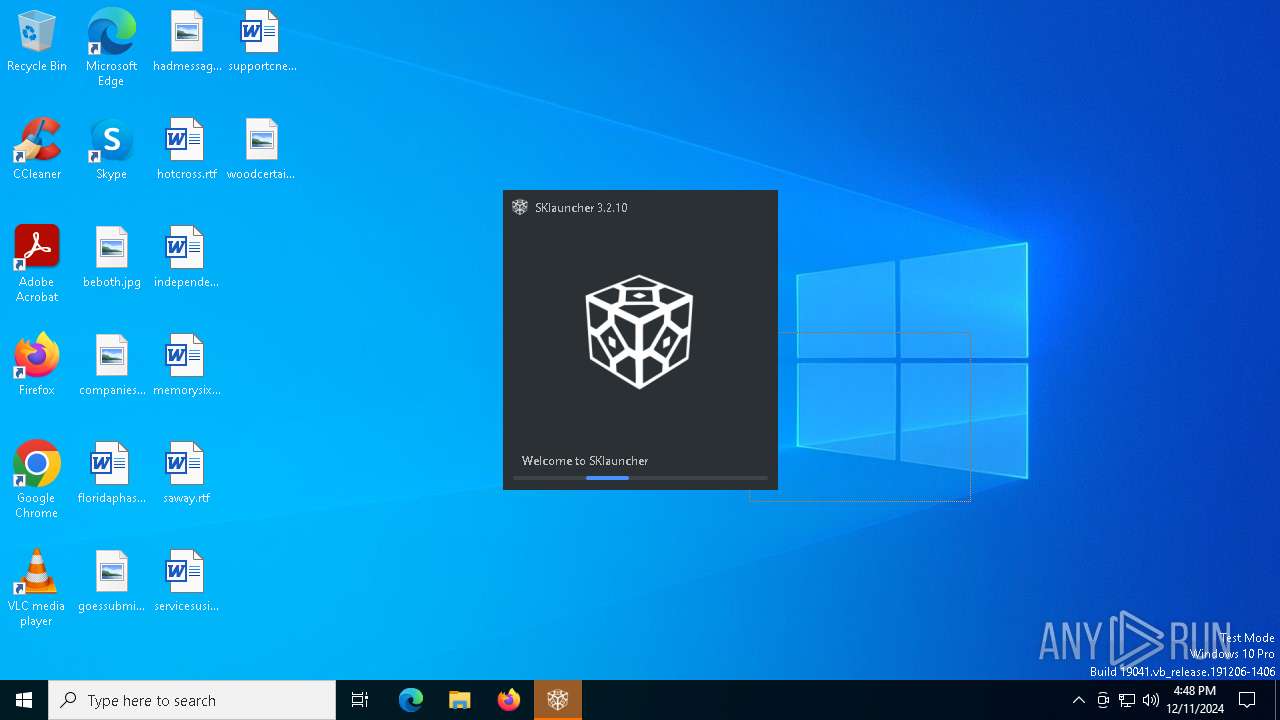Open the Recycle Bin desktop icon
Viewport: 1280px width, 720px height.
point(37,42)
